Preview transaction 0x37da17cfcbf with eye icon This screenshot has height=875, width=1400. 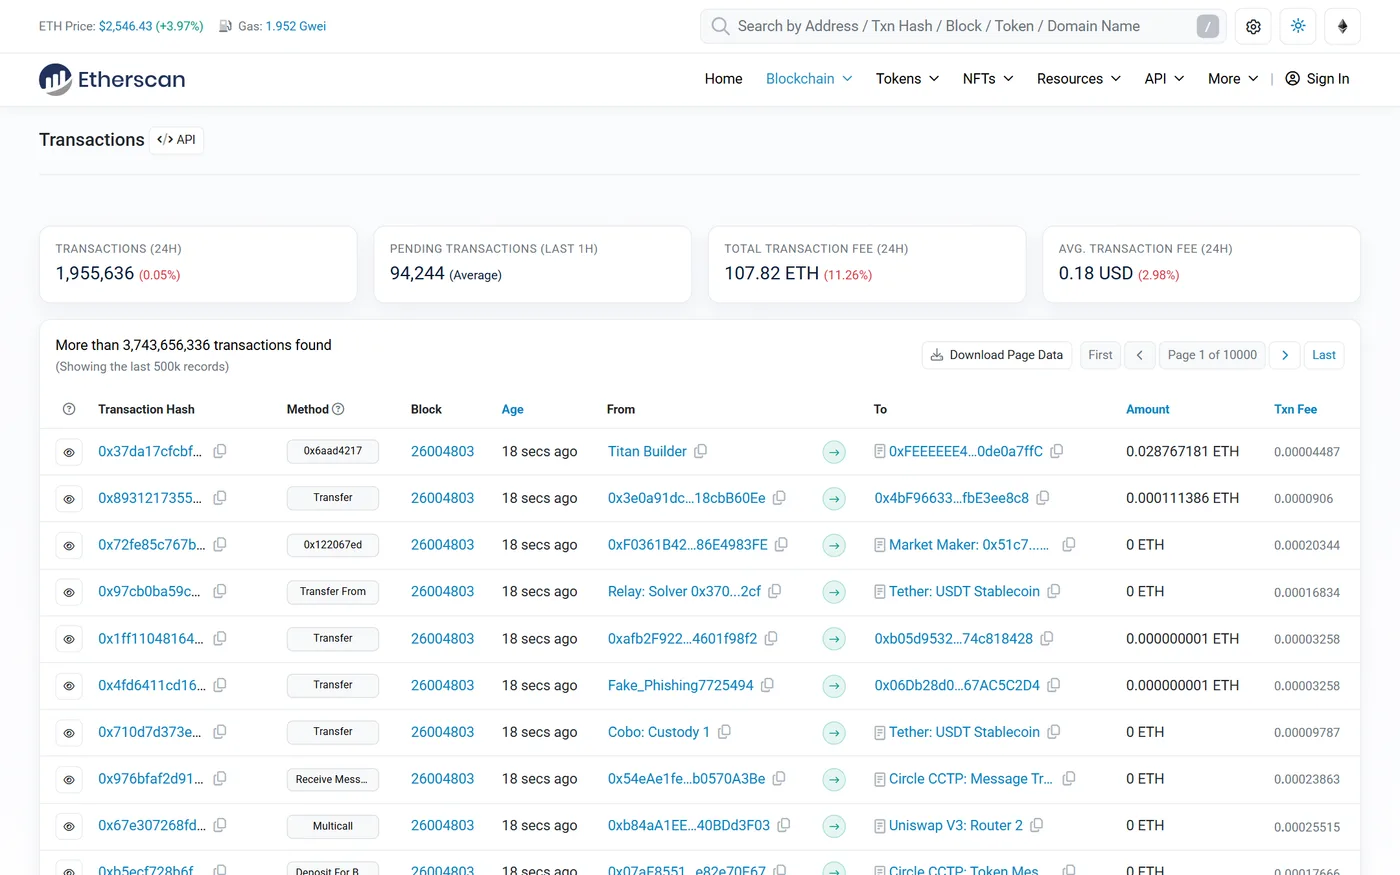[x=69, y=452]
